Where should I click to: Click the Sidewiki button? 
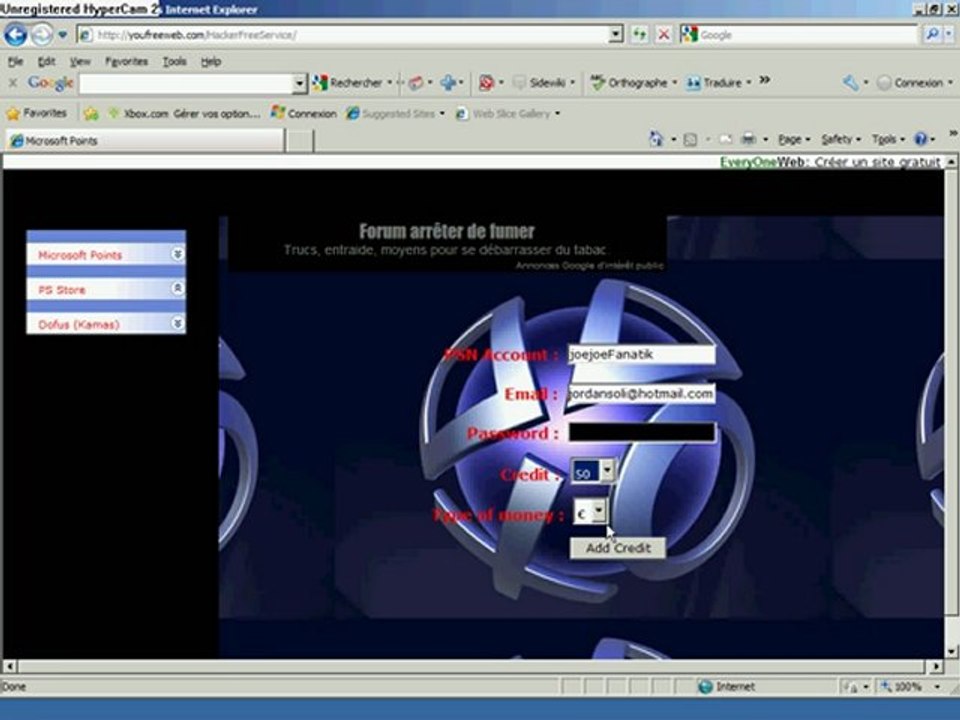(539, 83)
